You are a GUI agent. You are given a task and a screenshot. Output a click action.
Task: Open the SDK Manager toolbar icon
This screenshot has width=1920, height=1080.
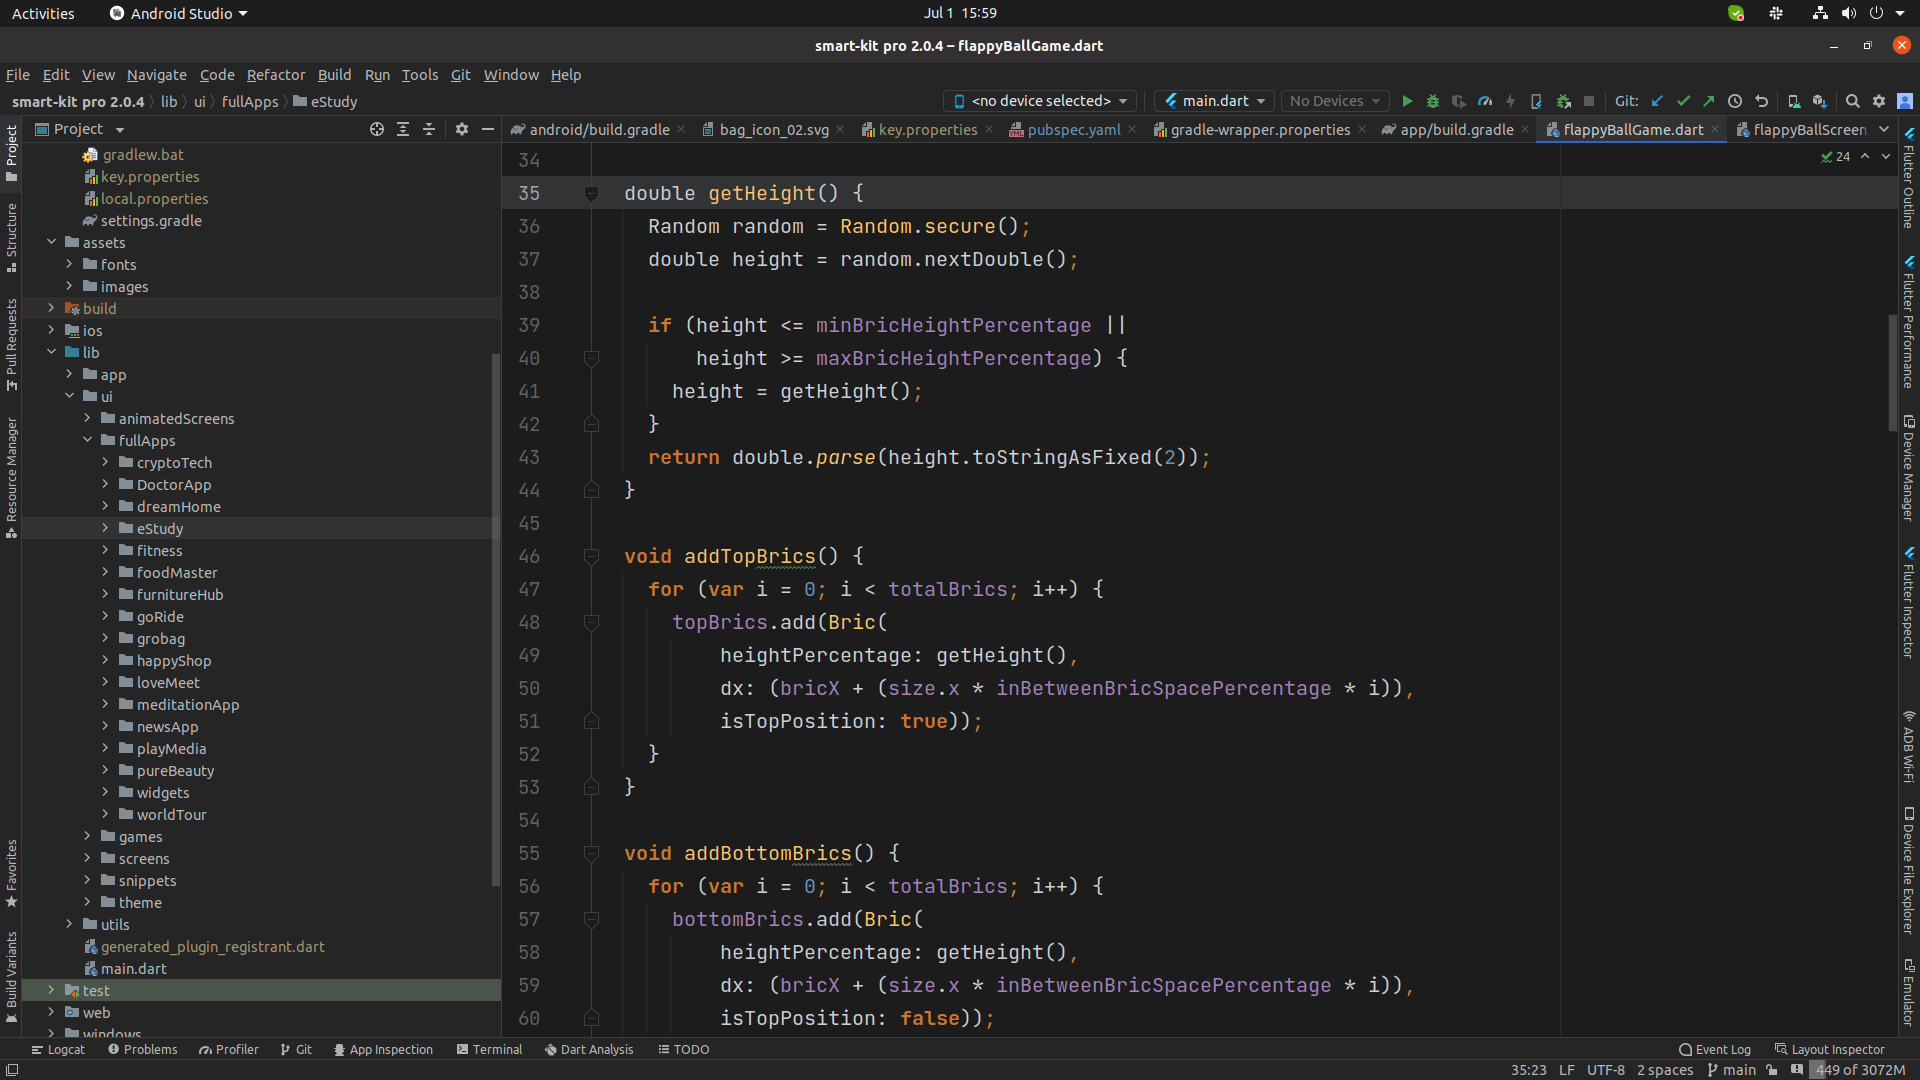(1820, 101)
